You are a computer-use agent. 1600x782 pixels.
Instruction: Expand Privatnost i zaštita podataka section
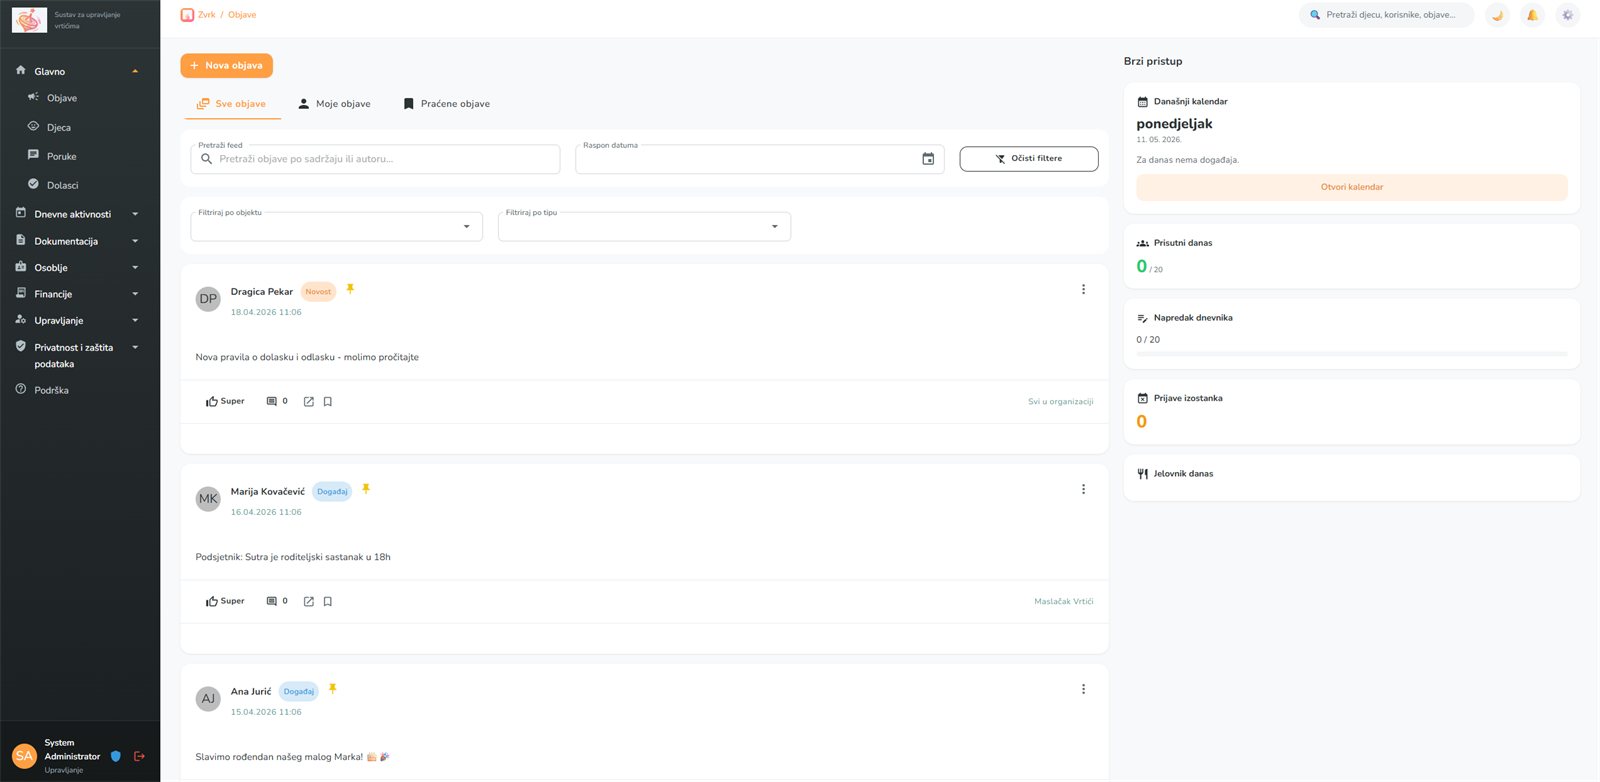pos(80,355)
